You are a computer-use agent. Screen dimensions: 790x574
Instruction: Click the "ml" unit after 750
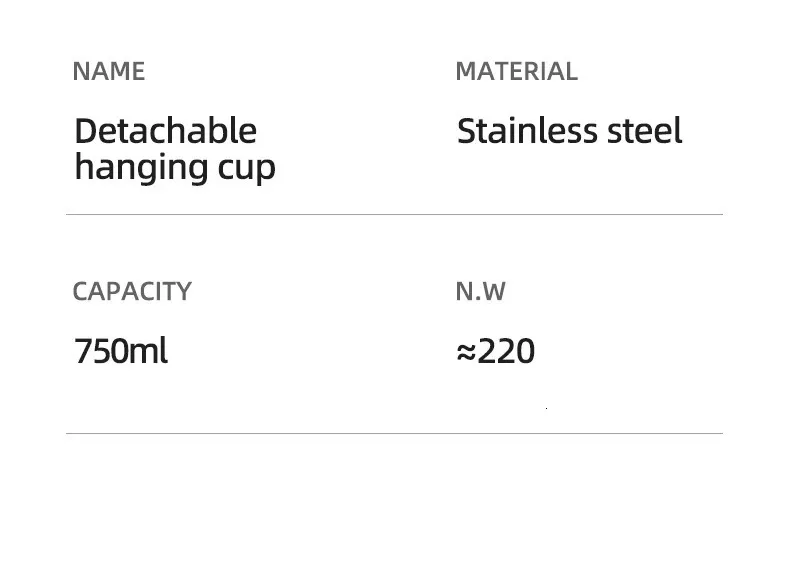tap(152, 351)
